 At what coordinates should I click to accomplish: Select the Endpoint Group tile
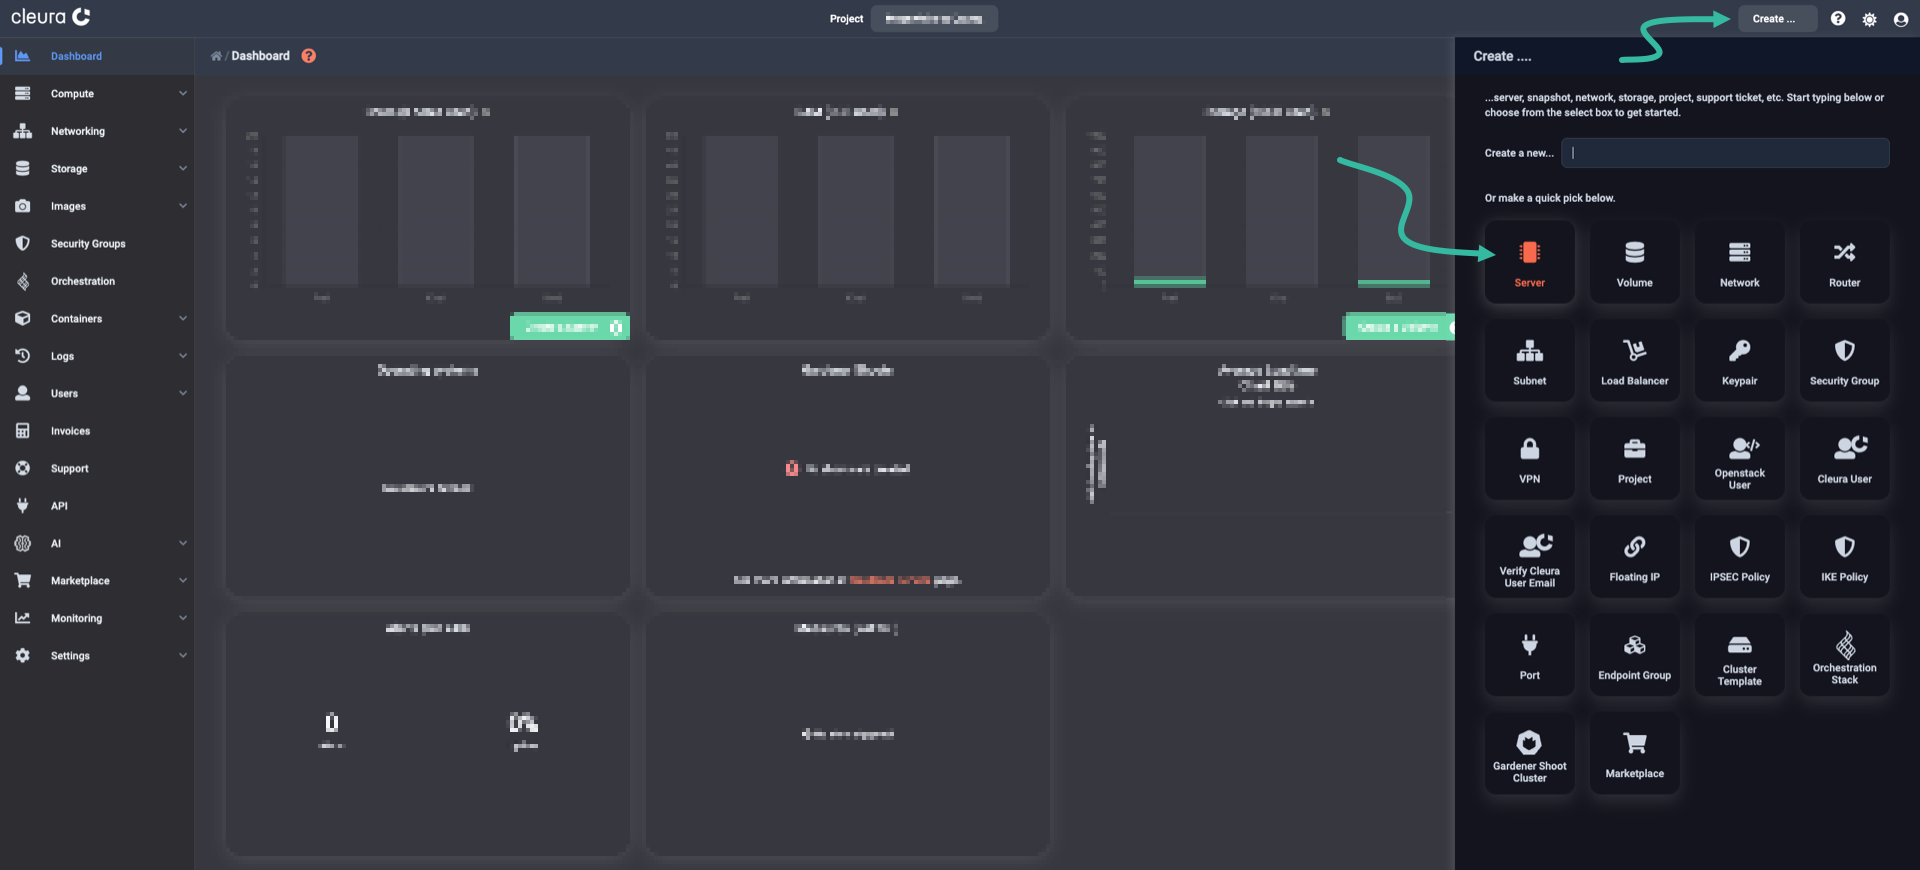(1634, 655)
